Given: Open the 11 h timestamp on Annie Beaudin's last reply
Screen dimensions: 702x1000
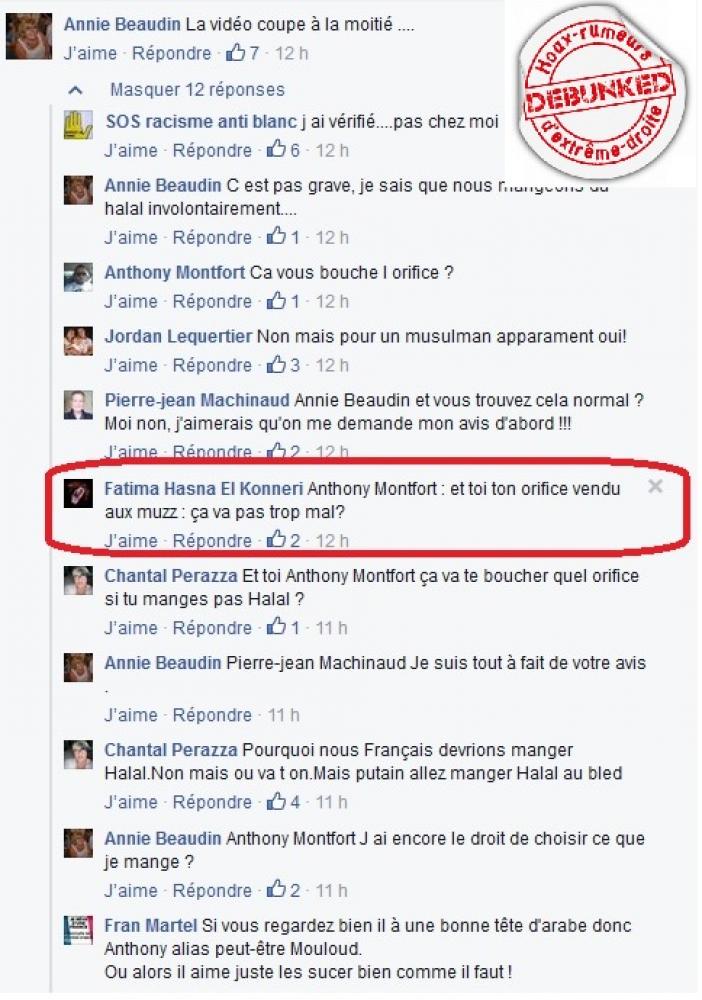Looking at the screenshot, I should tap(331, 890).
